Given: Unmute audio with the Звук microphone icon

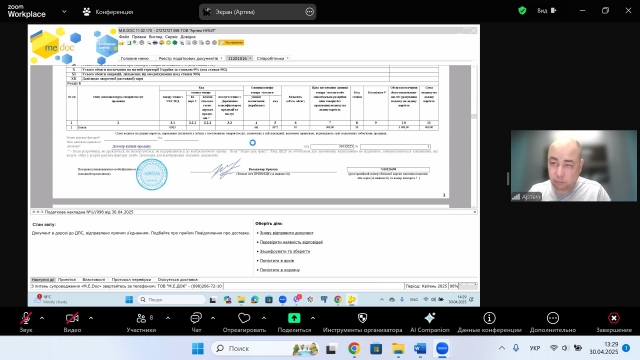Looking at the screenshot, I should (x=26, y=318).
